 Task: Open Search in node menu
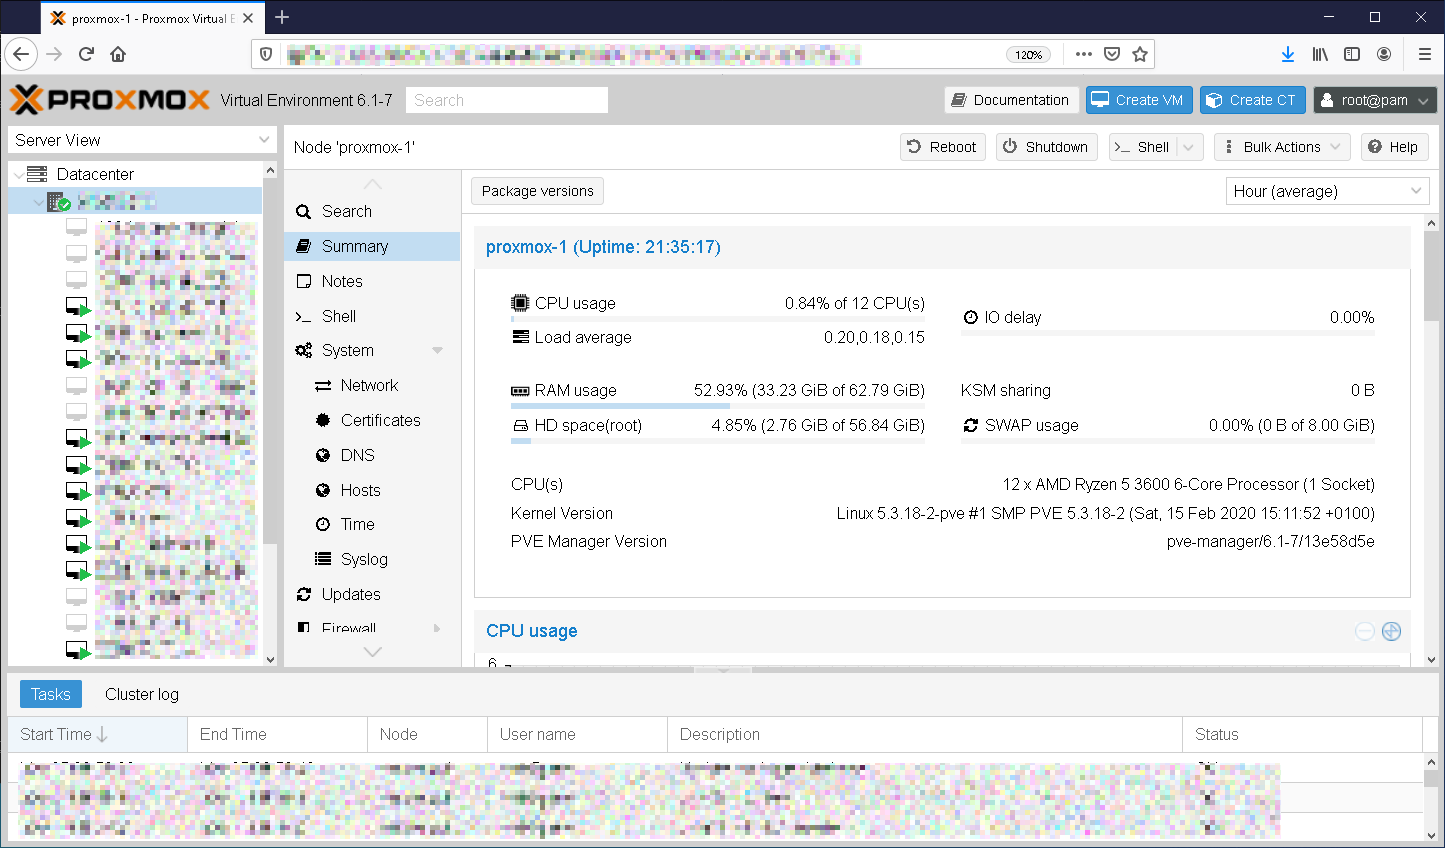pos(372,211)
